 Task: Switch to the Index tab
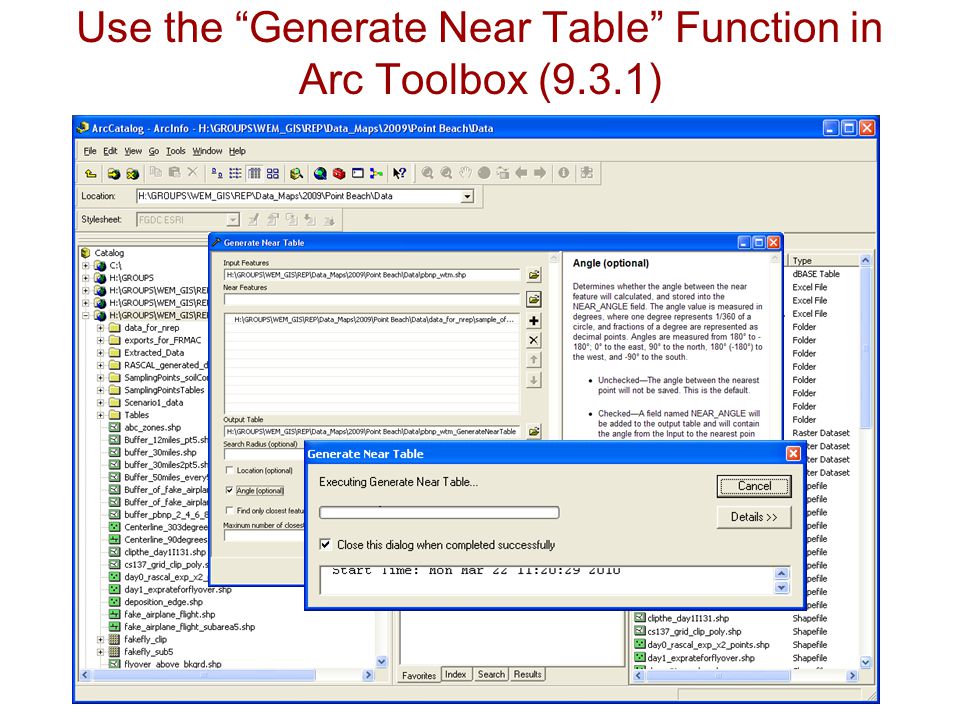(456, 674)
